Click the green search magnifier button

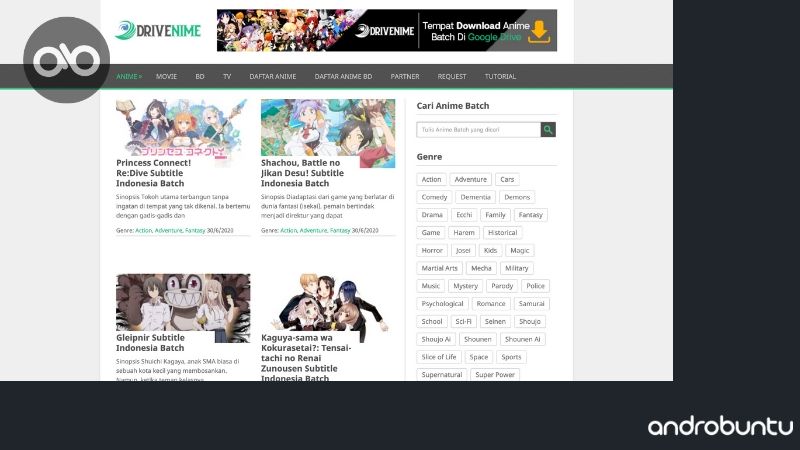tap(548, 130)
